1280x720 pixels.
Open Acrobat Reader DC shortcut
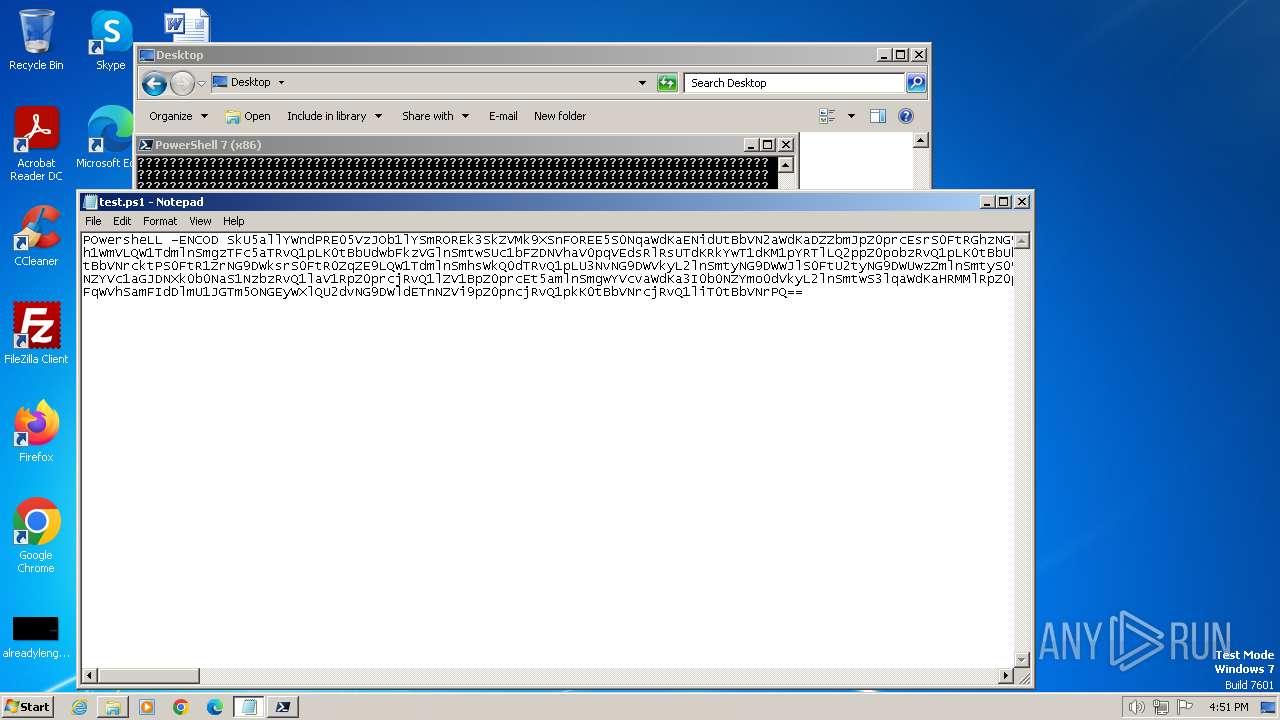click(36, 145)
